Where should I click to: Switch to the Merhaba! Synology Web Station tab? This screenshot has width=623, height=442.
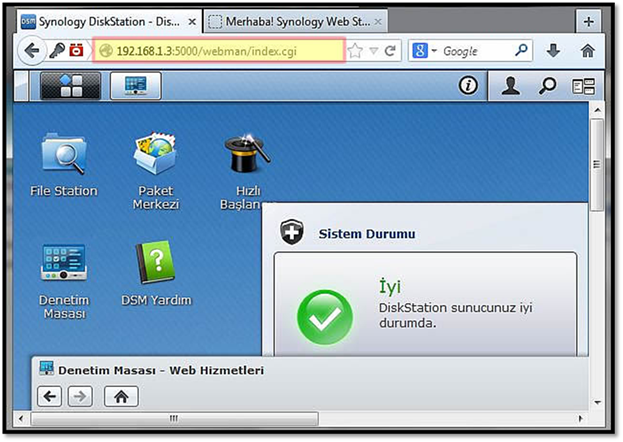pyautogui.click(x=290, y=21)
